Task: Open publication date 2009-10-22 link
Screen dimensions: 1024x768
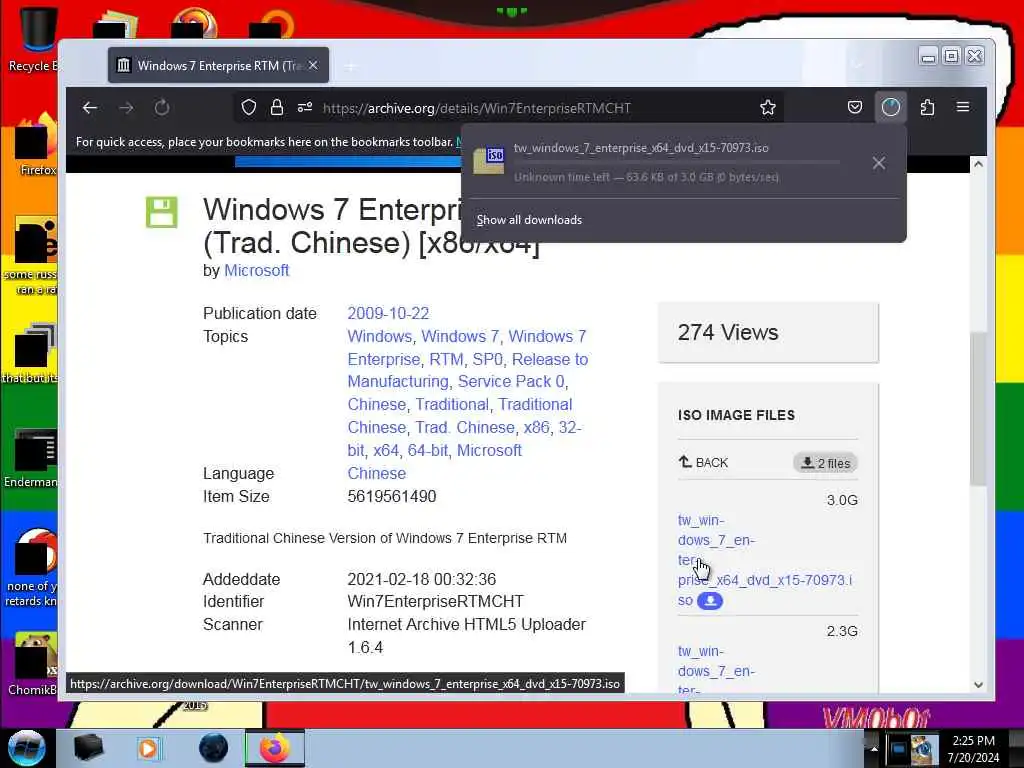Action: (x=388, y=313)
